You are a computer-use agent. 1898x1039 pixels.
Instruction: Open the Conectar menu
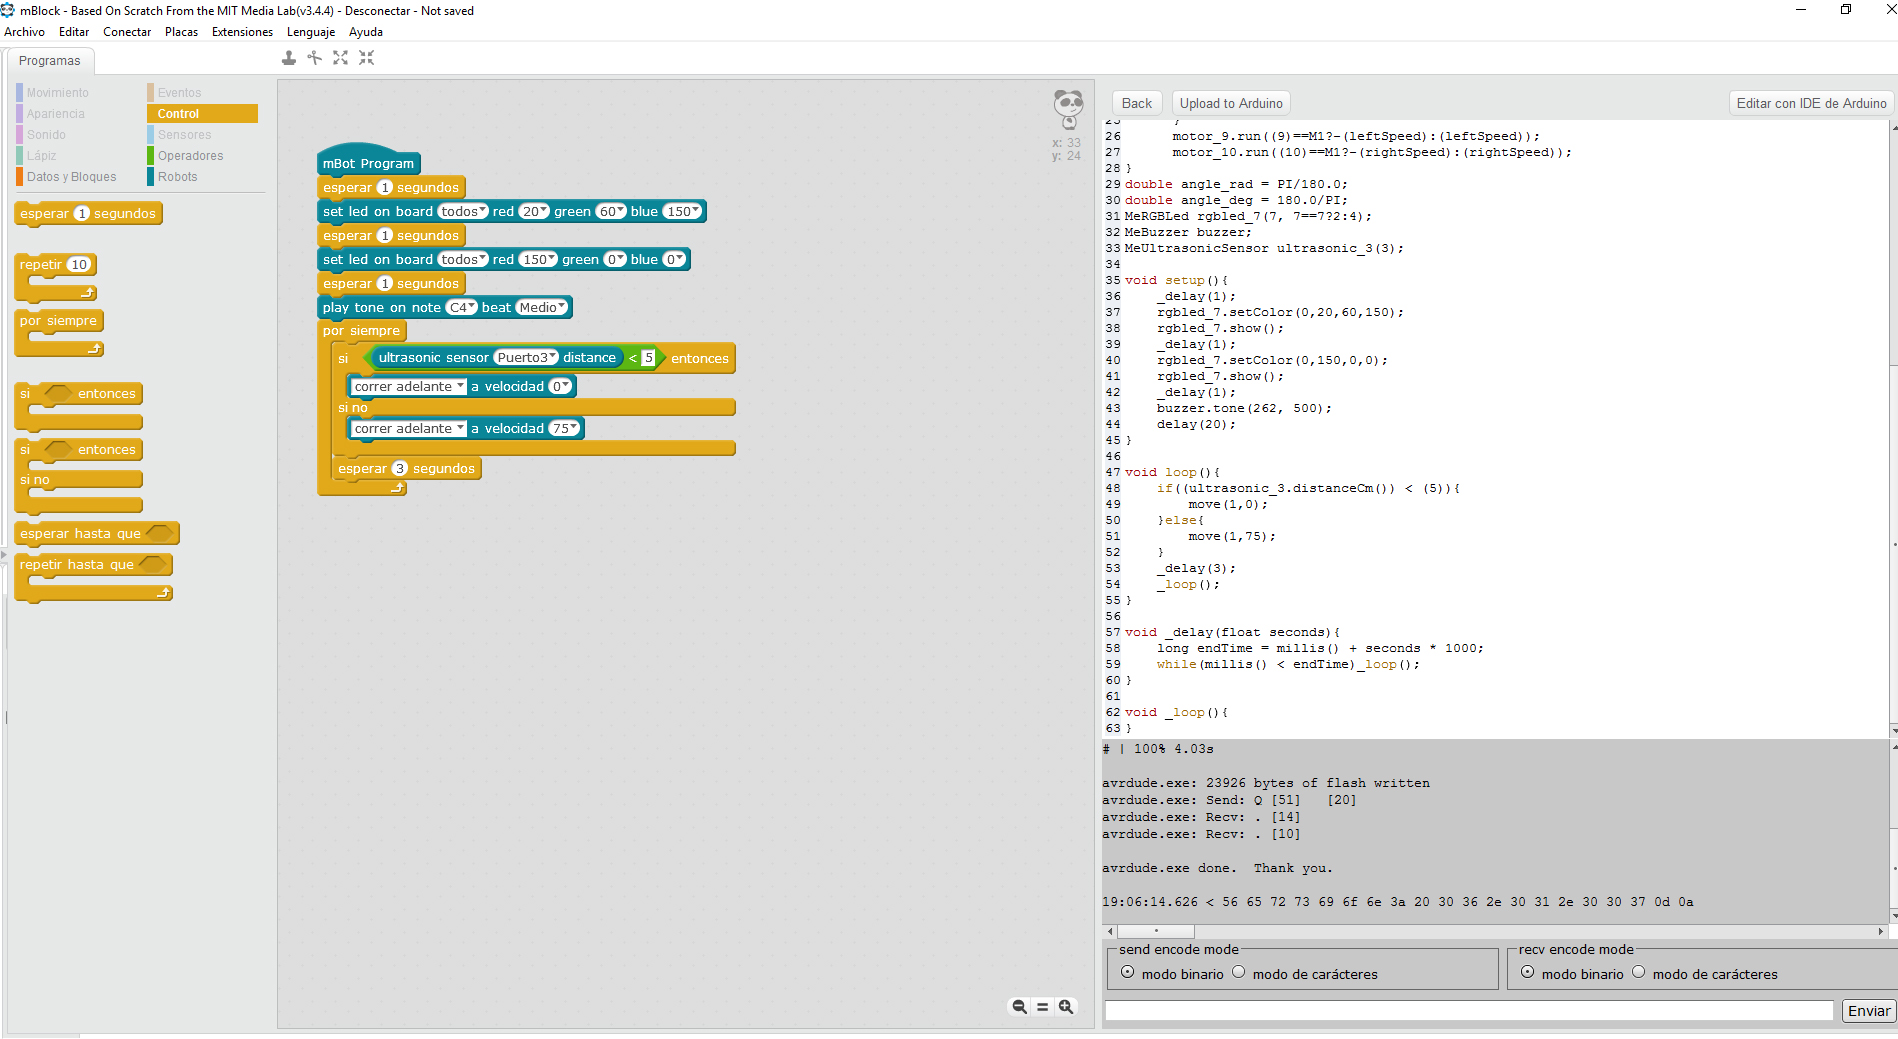(x=127, y=32)
